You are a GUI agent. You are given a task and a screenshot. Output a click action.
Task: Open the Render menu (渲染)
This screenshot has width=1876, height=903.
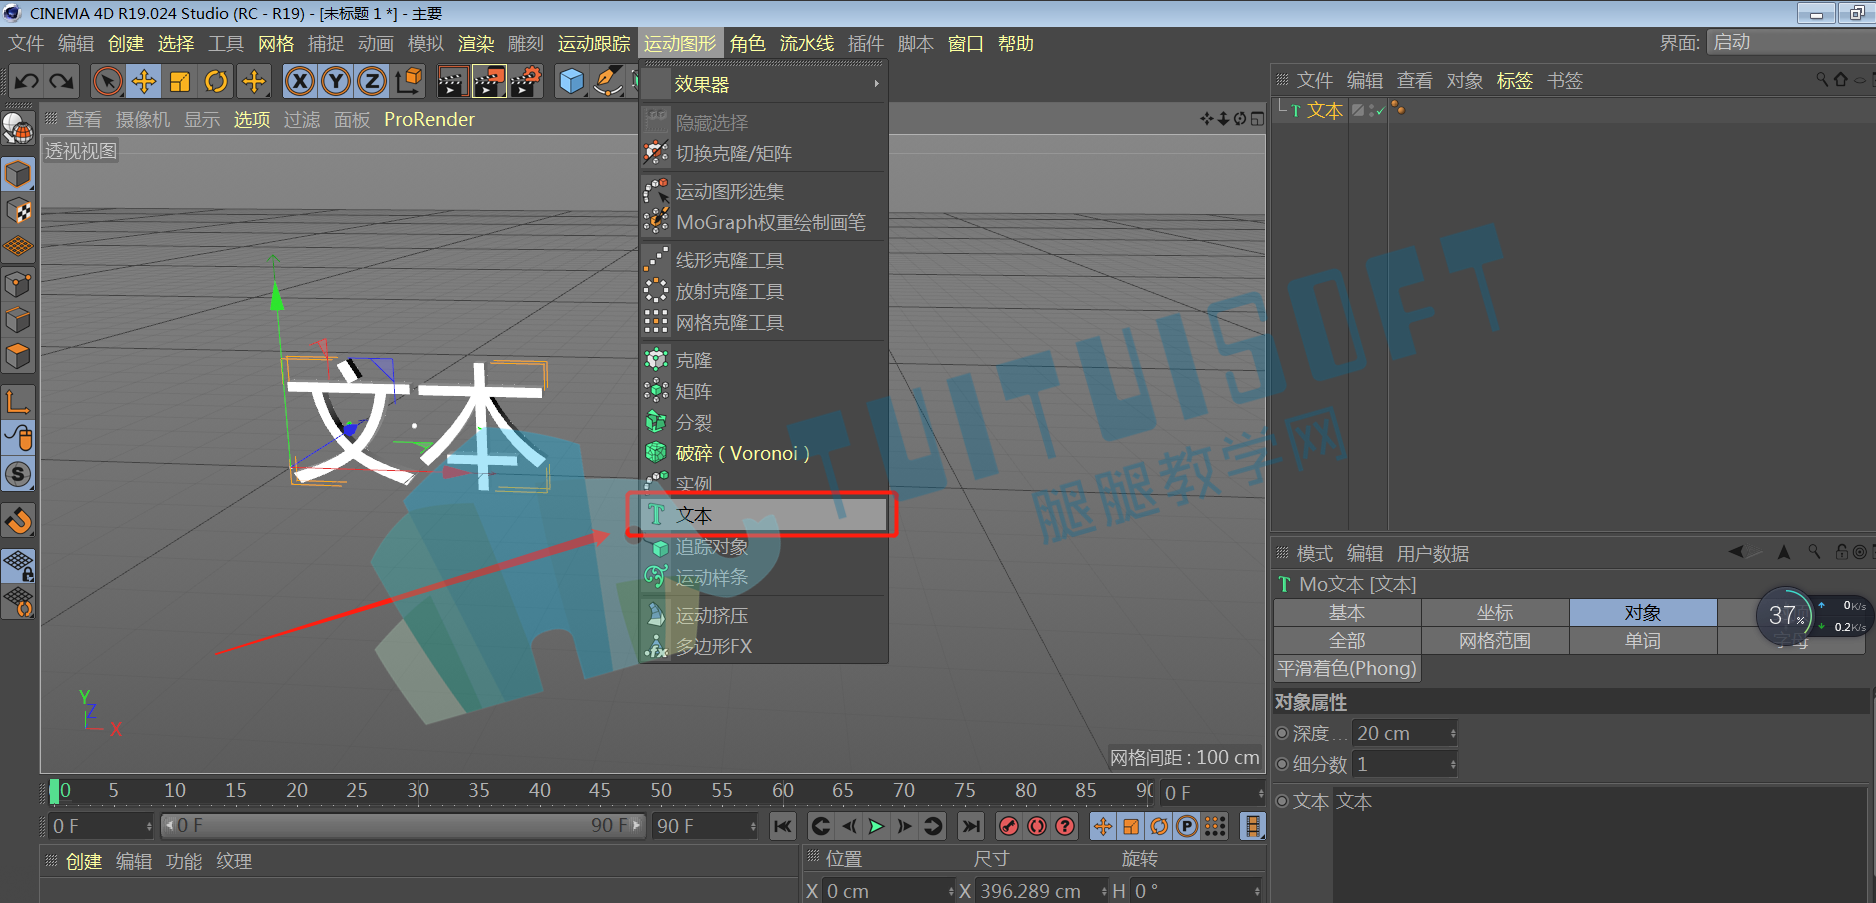coord(476,44)
